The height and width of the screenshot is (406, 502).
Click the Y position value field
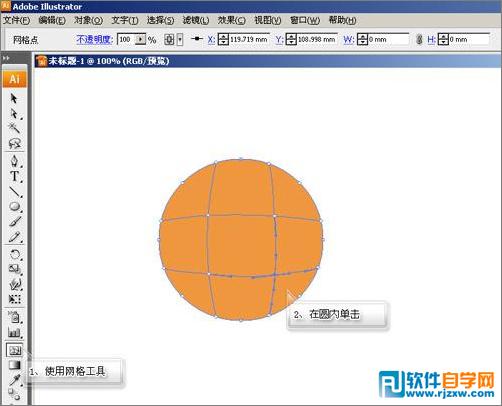pos(316,39)
